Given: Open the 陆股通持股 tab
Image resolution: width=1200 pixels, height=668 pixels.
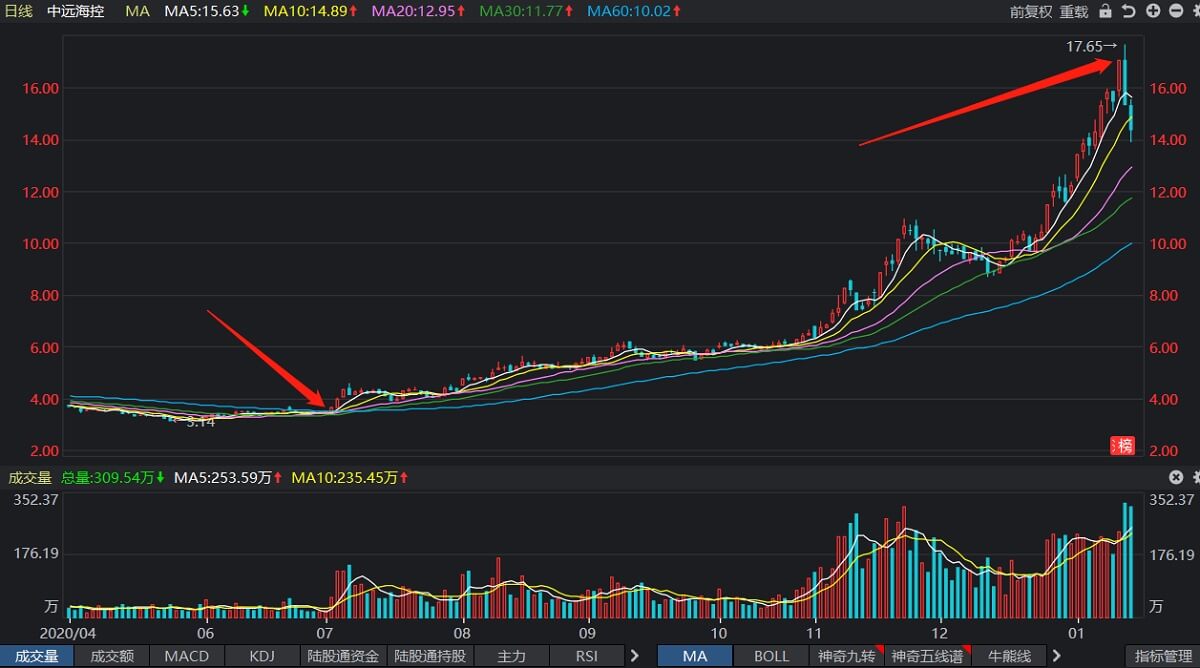Looking at the screenshot, I should pos(430,656).
